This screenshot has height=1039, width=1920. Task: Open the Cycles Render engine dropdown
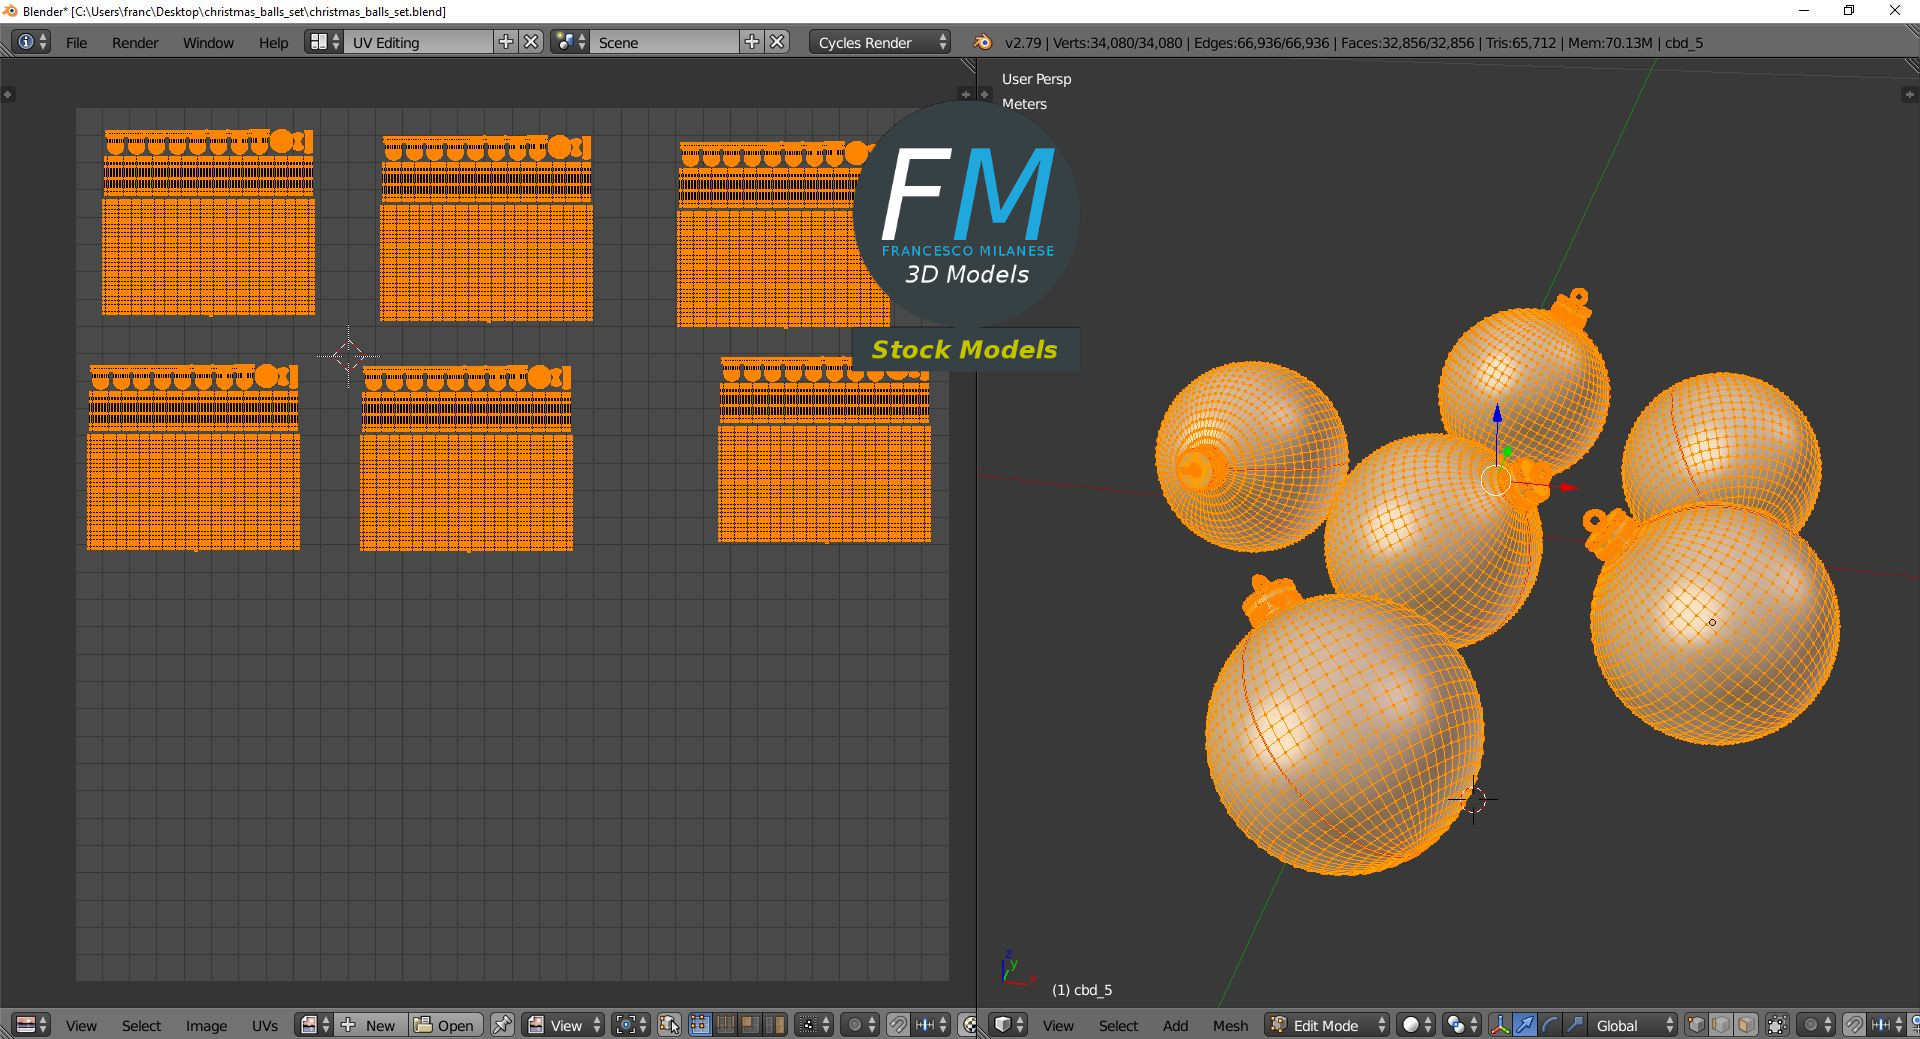point(880,42)
